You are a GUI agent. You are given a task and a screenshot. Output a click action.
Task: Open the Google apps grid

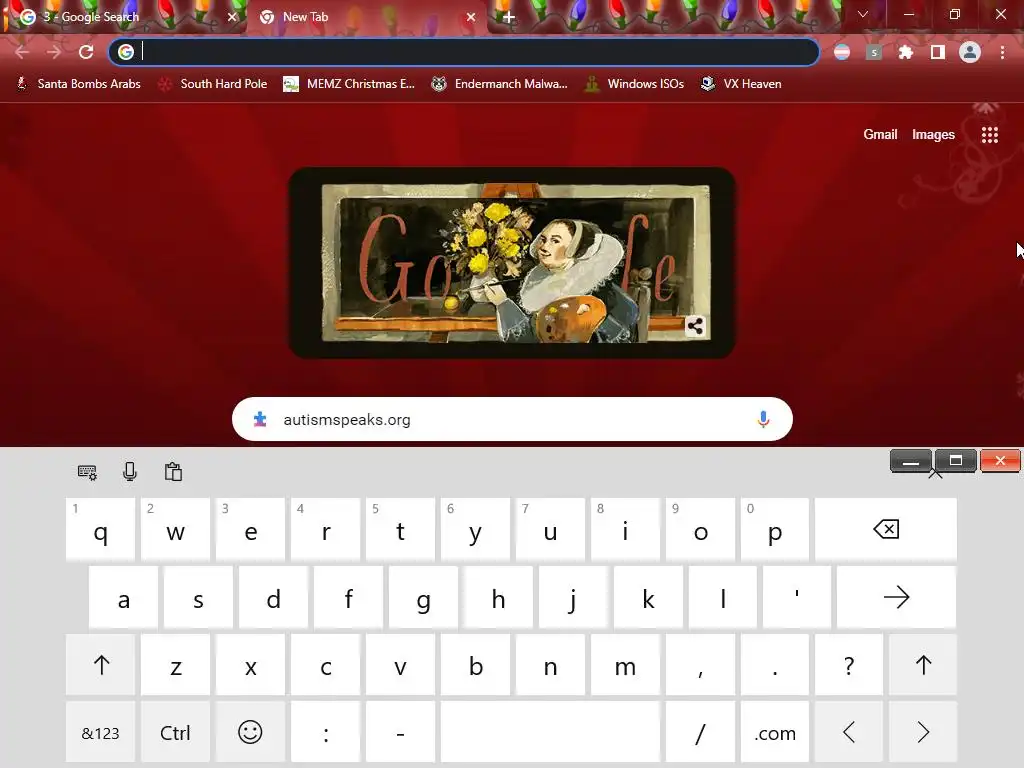[990, 135]
